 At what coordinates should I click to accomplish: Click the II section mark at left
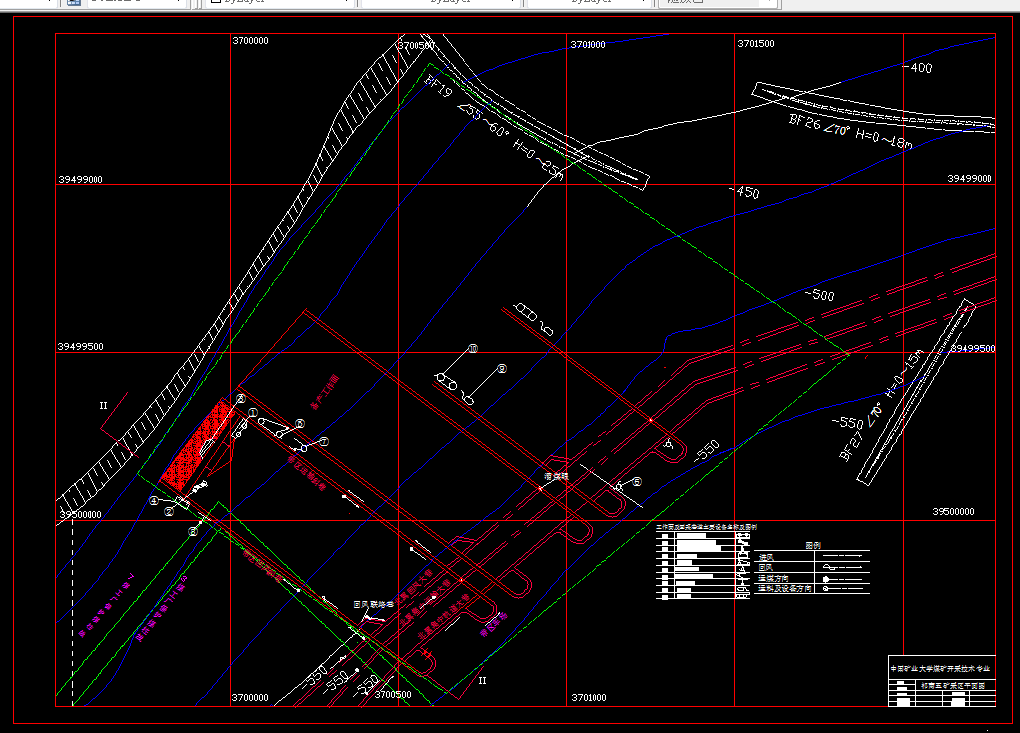click(103, 405)
